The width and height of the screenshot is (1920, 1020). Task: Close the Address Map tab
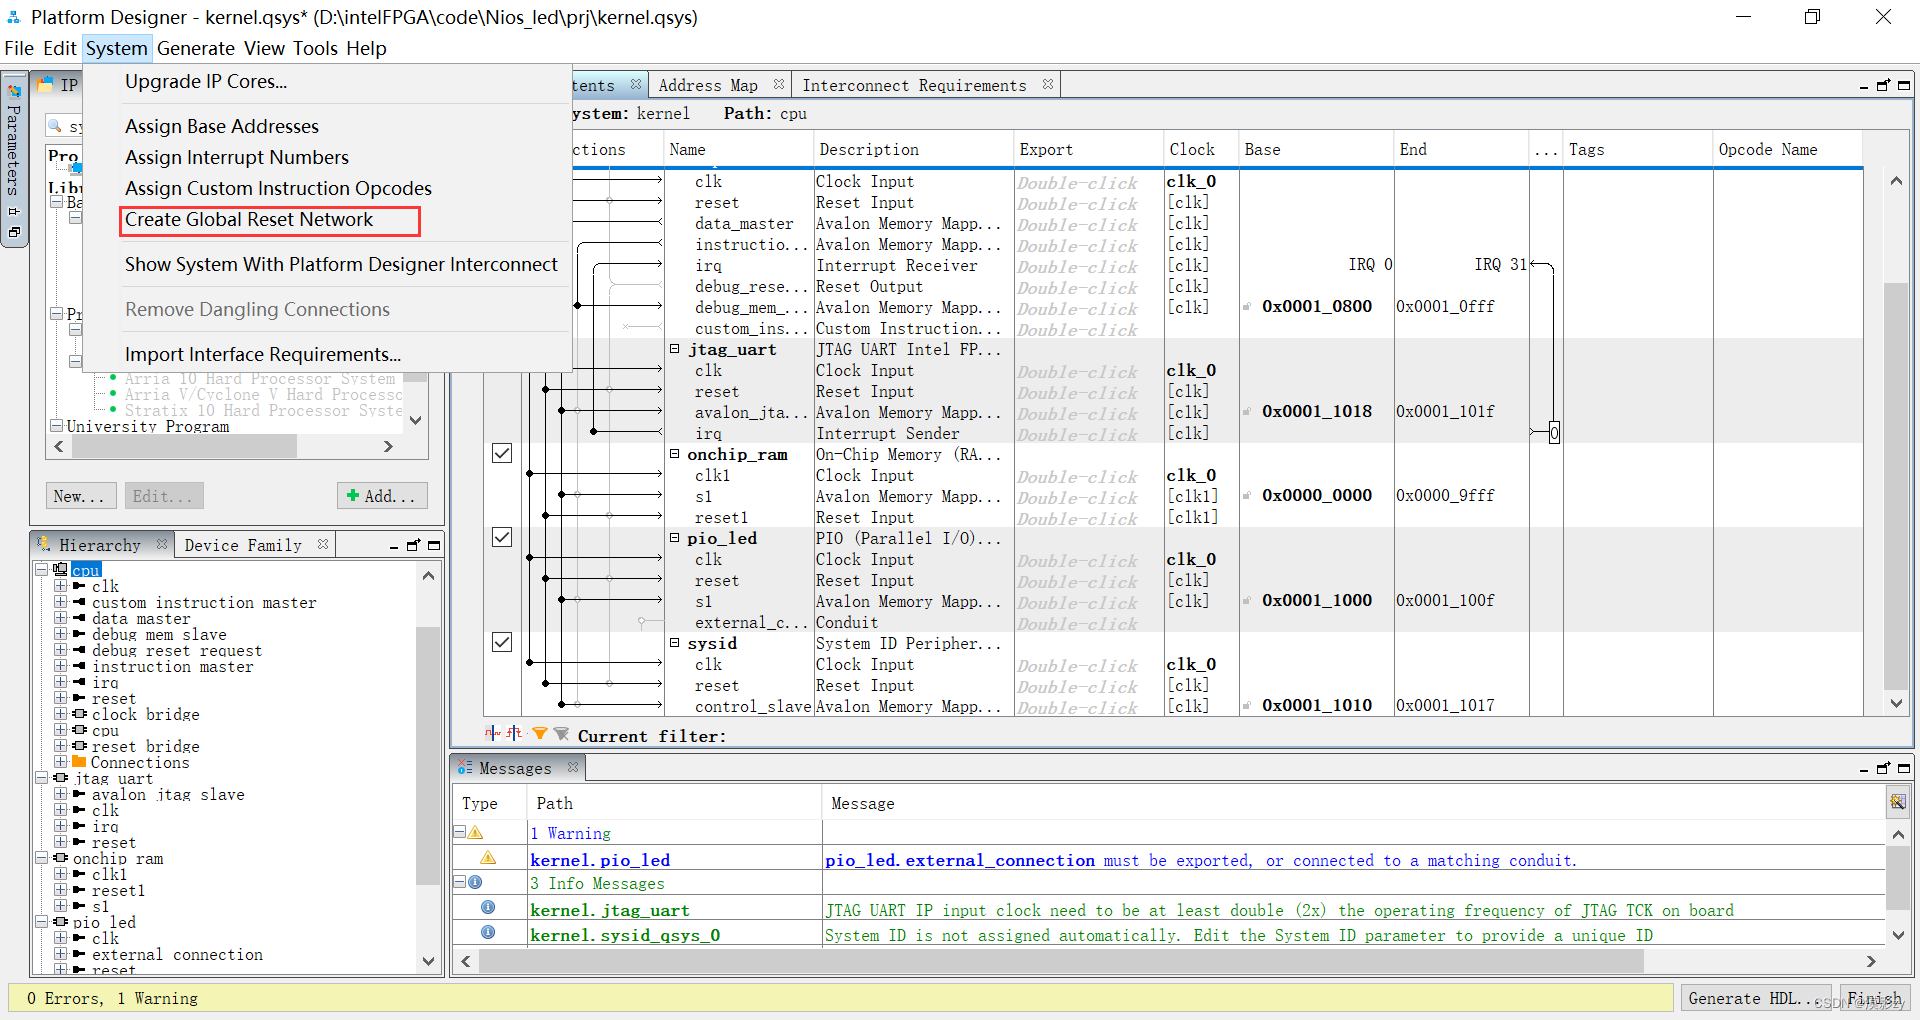[778, 84]
